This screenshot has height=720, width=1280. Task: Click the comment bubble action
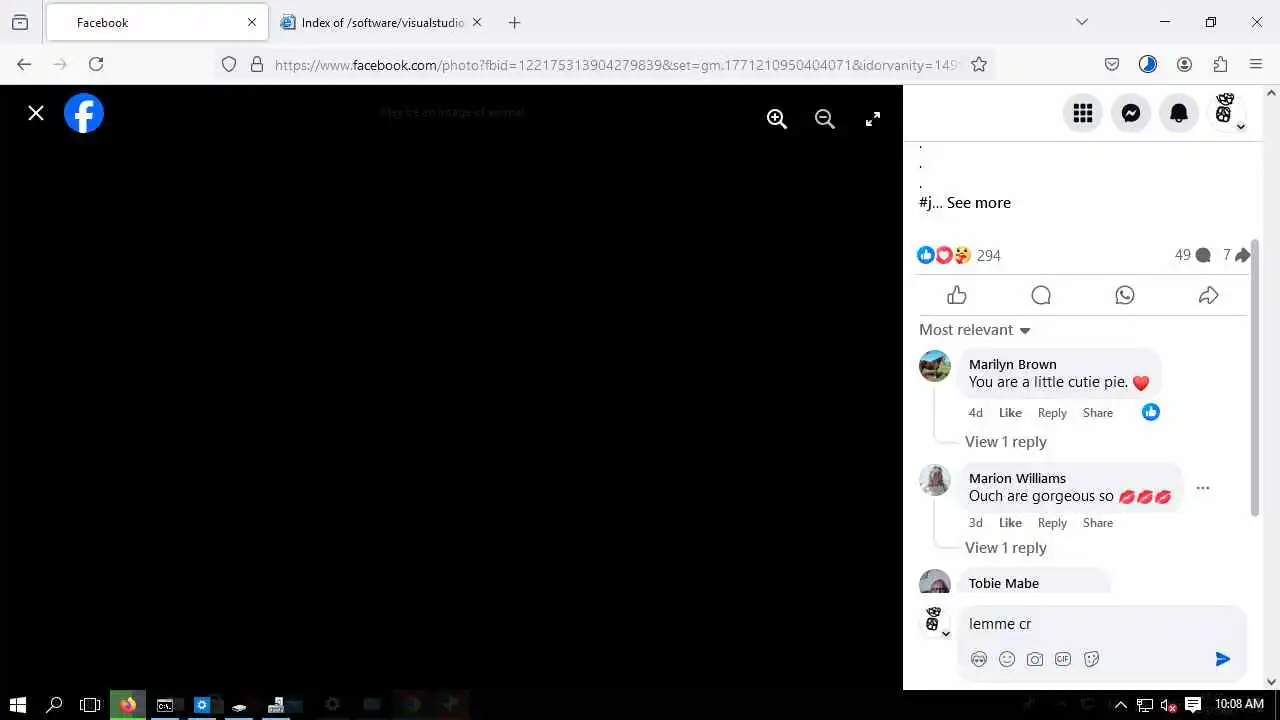[1041, 295]
